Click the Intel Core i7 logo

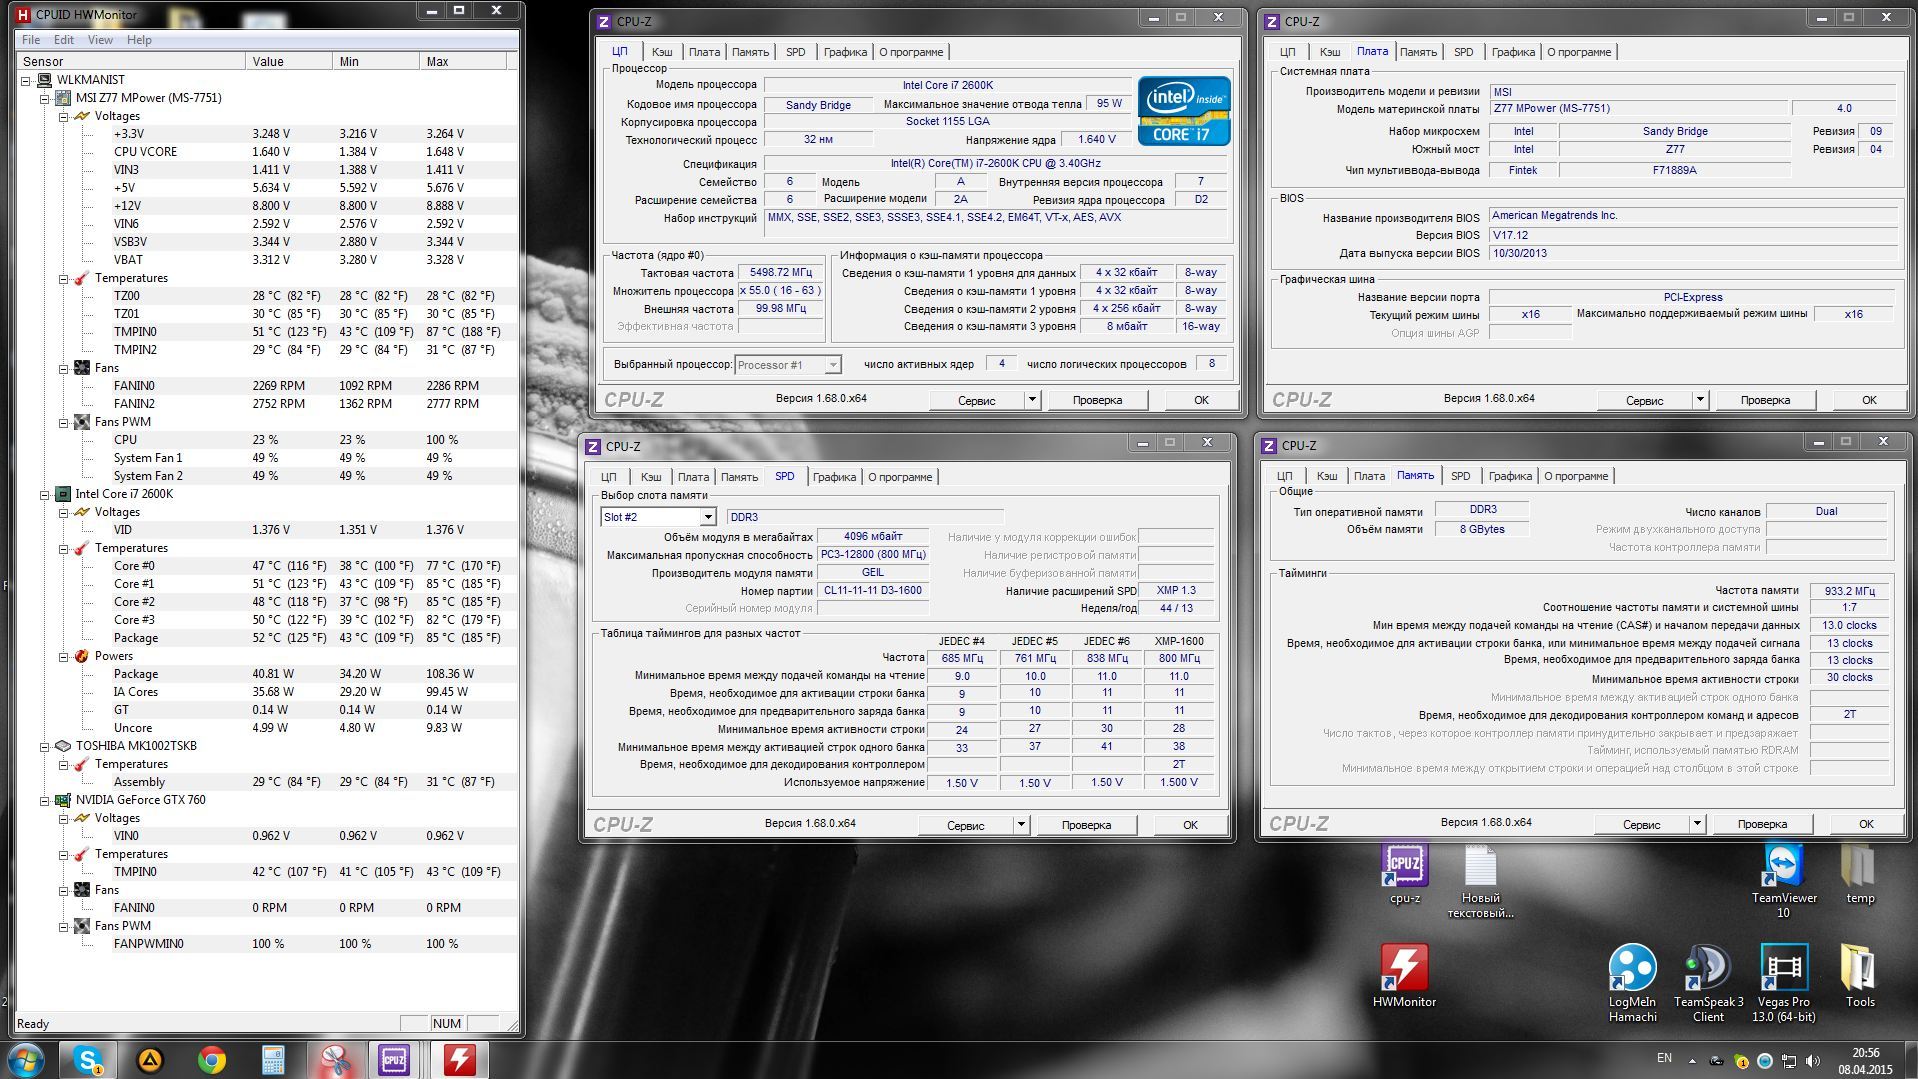(x=1184, y=111)
